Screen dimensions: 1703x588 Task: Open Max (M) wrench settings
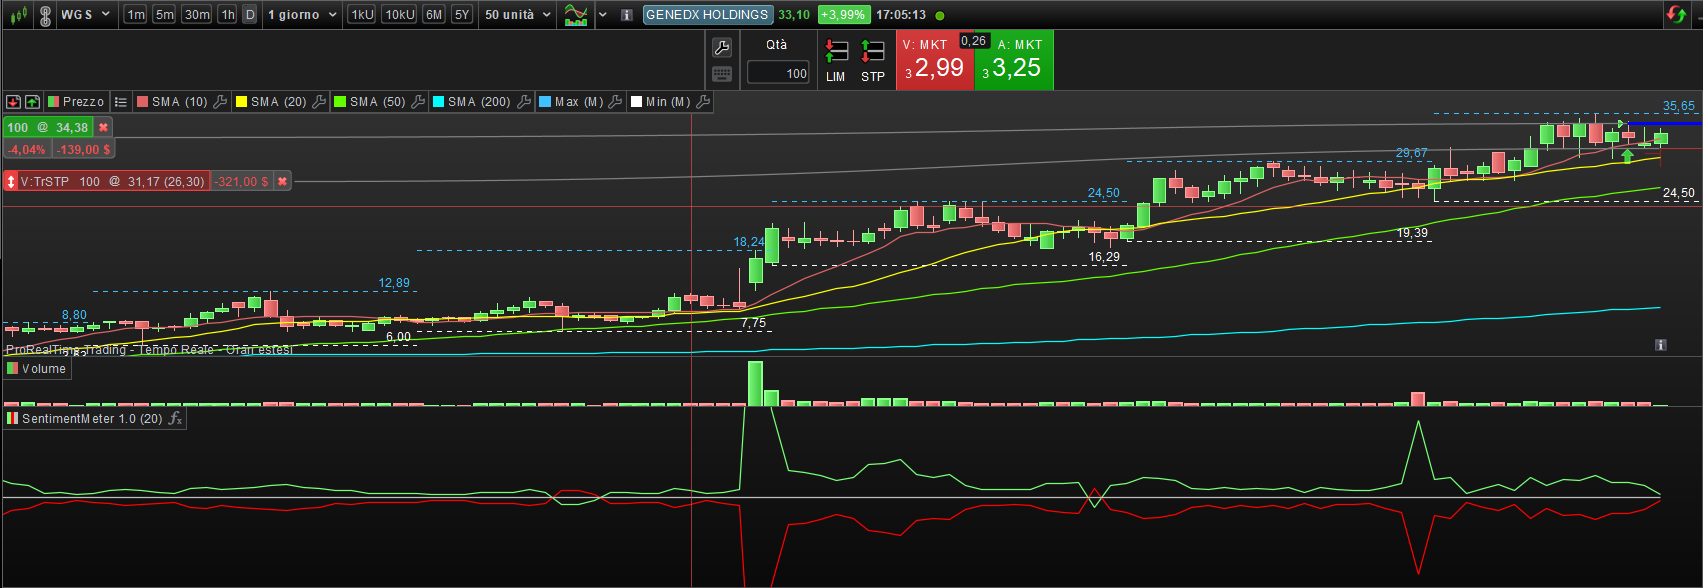pos(616,102)
